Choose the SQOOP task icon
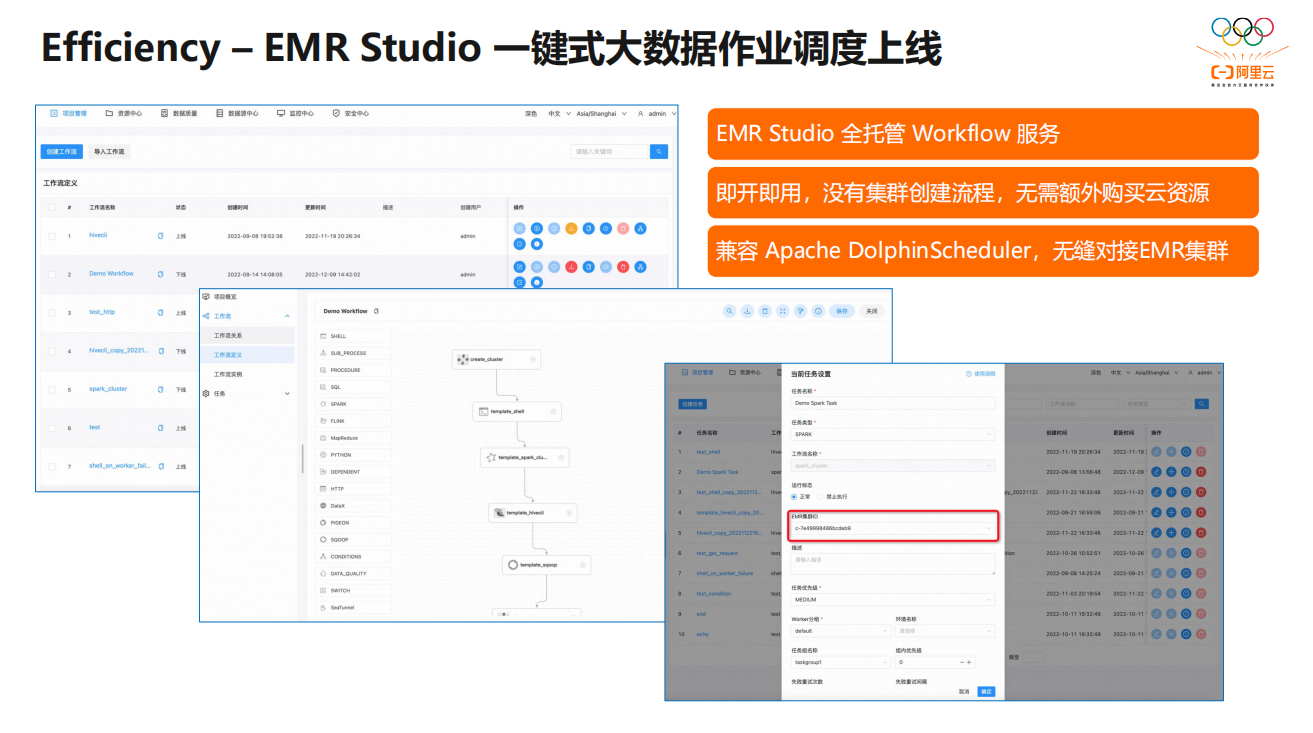 click(322, 539)
